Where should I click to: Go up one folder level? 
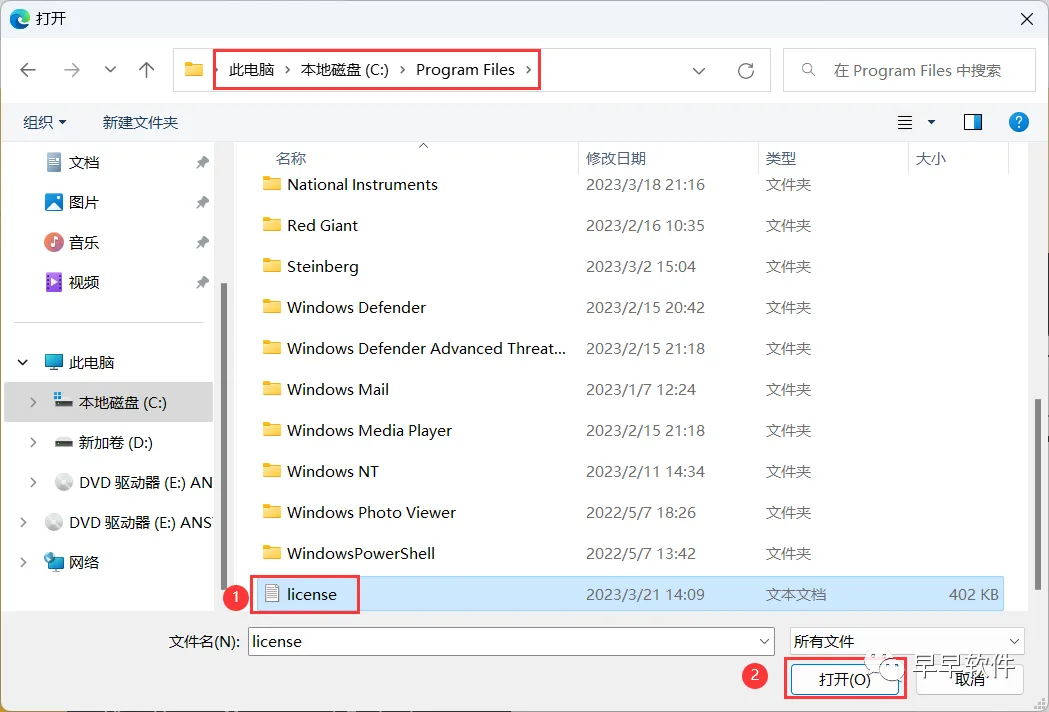pos(147,70)
